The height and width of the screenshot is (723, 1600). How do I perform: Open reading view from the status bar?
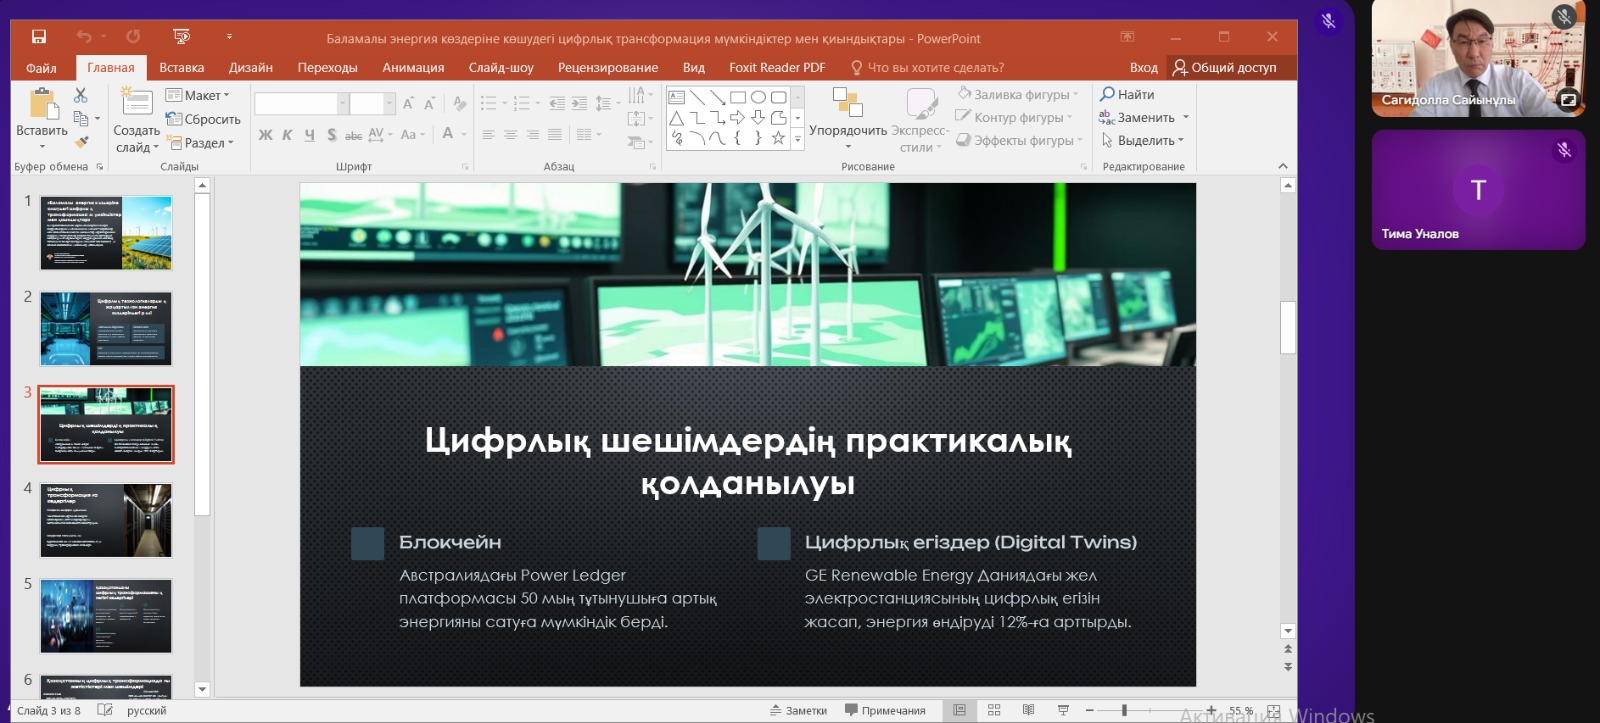(x=1028, y=710)
